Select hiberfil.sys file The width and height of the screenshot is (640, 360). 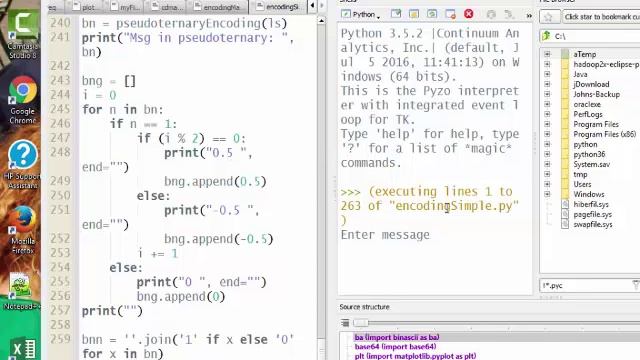pos(591,204)
